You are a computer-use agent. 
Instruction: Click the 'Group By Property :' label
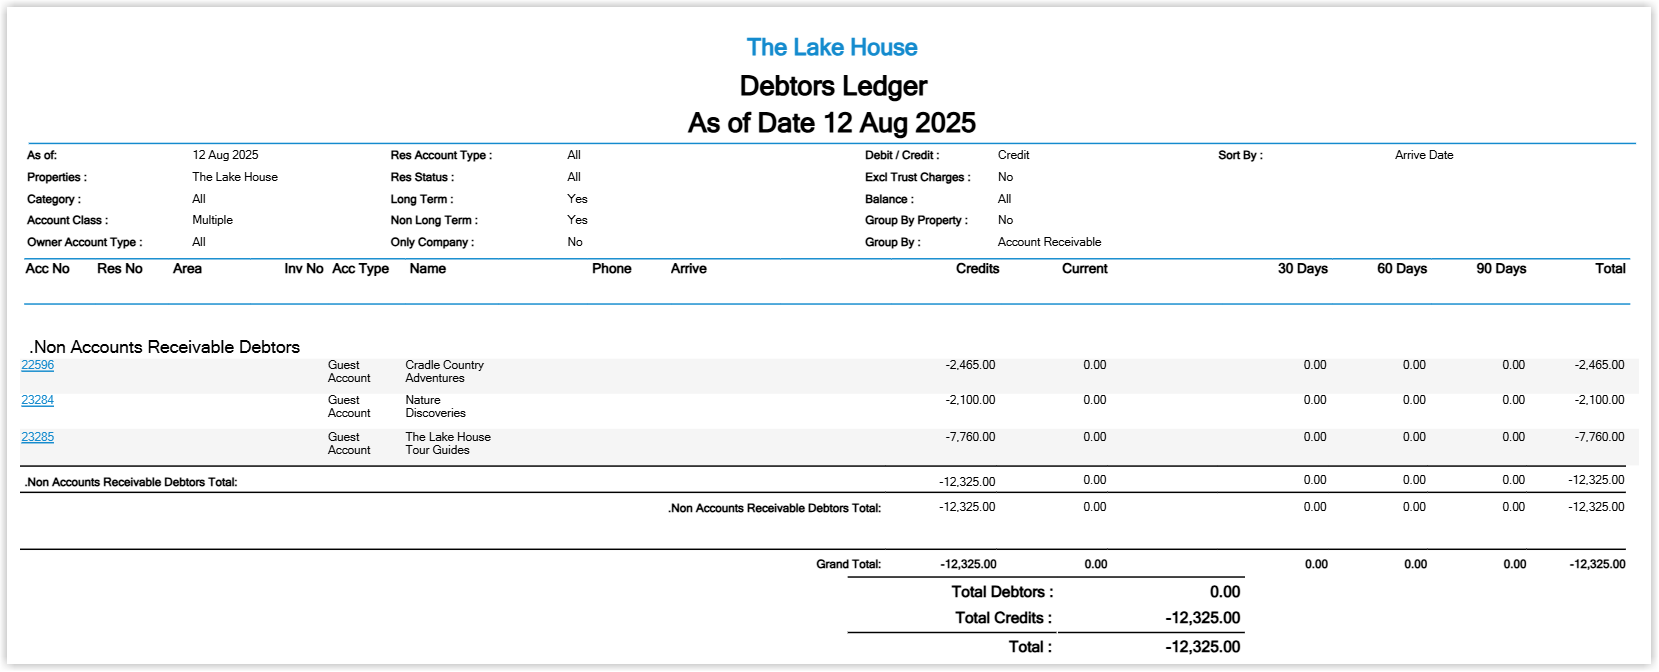(916, 220)
